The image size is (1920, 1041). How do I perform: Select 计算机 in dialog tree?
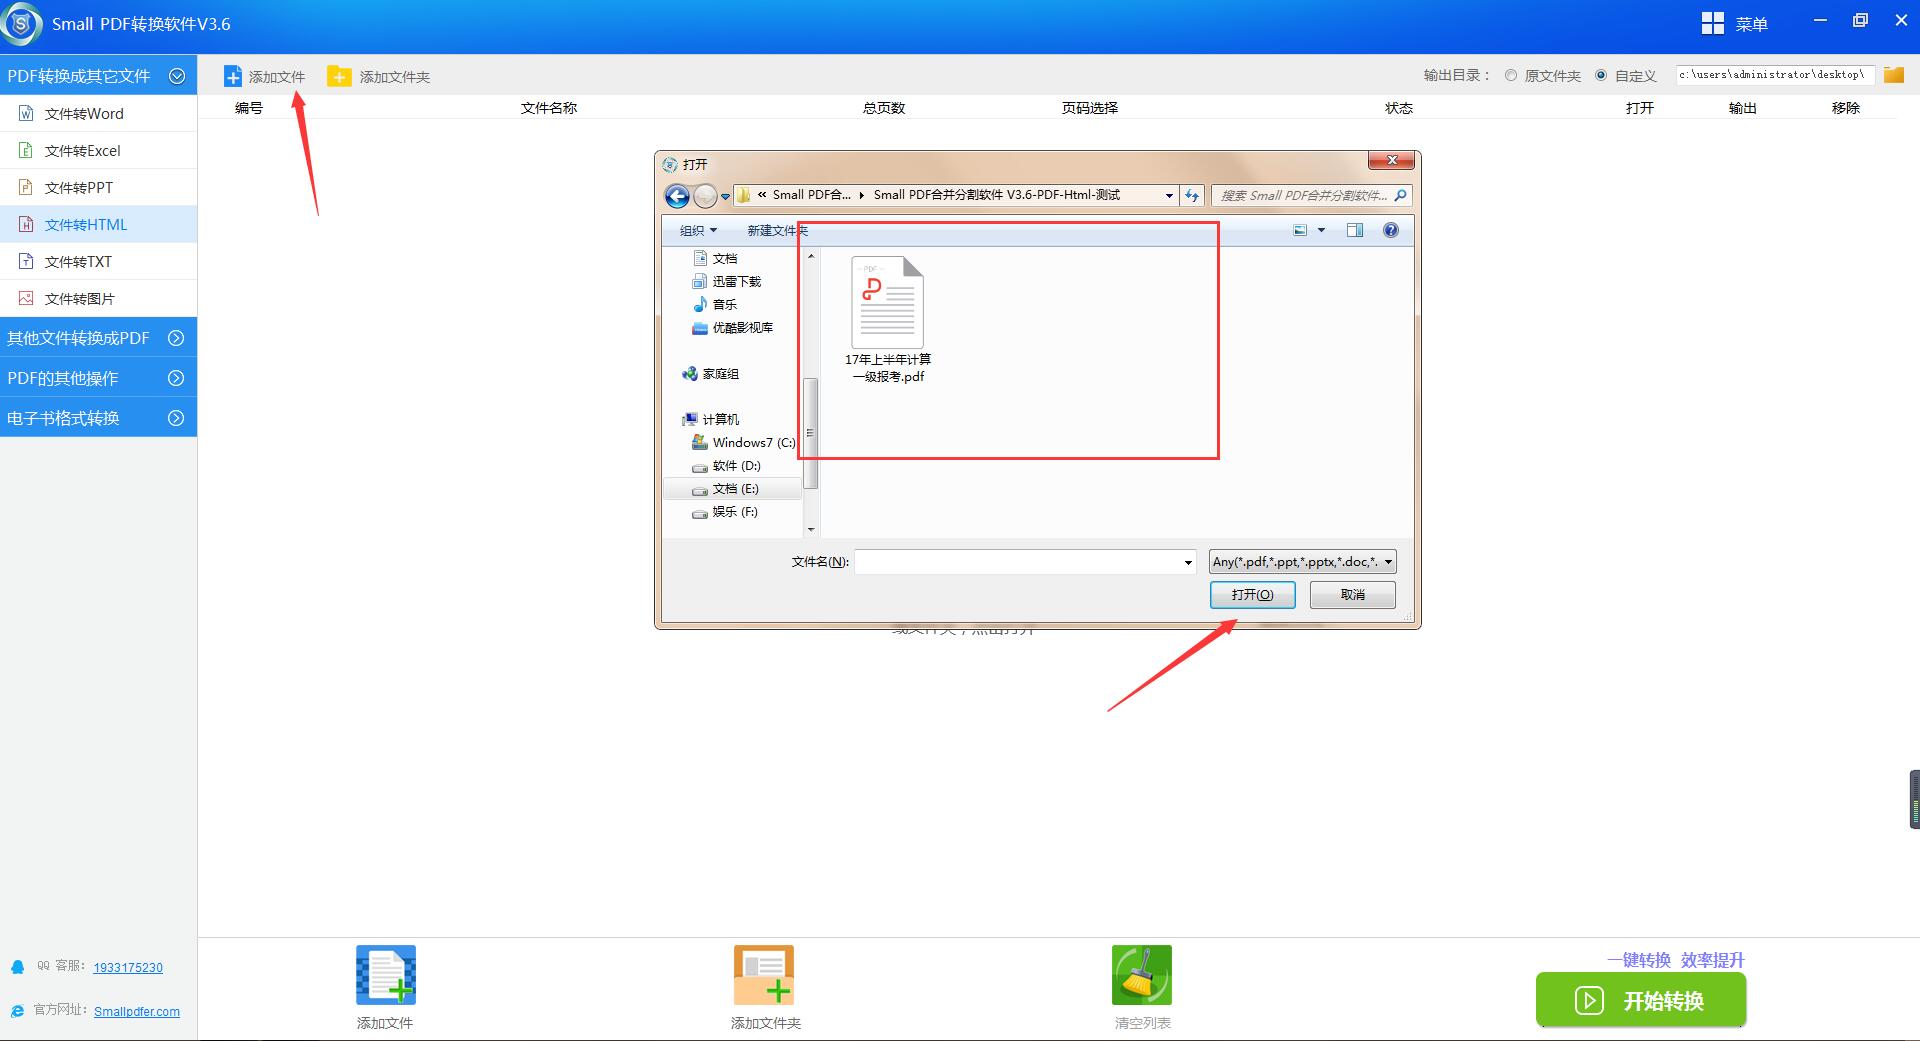[x=711, y=419]
